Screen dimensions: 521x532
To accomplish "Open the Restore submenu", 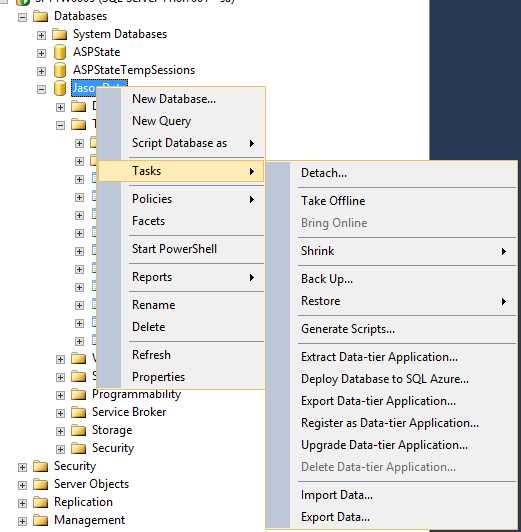I will click(x=406, y=301).
